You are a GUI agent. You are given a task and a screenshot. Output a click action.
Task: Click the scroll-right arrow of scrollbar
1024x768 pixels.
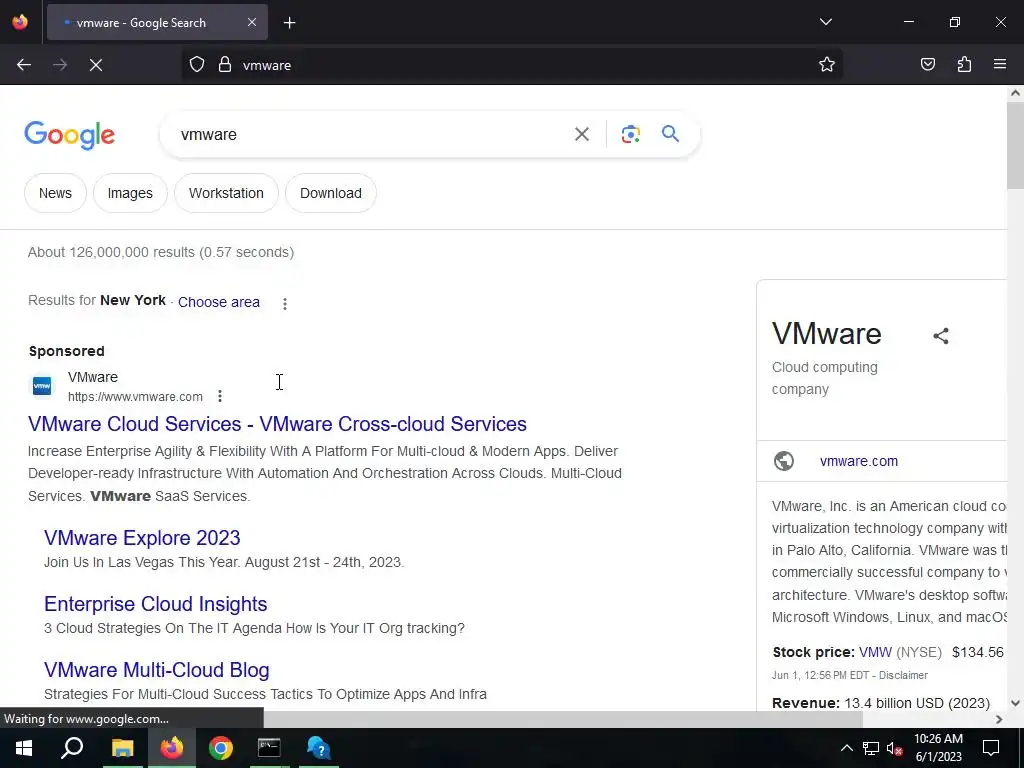(999, 719)
